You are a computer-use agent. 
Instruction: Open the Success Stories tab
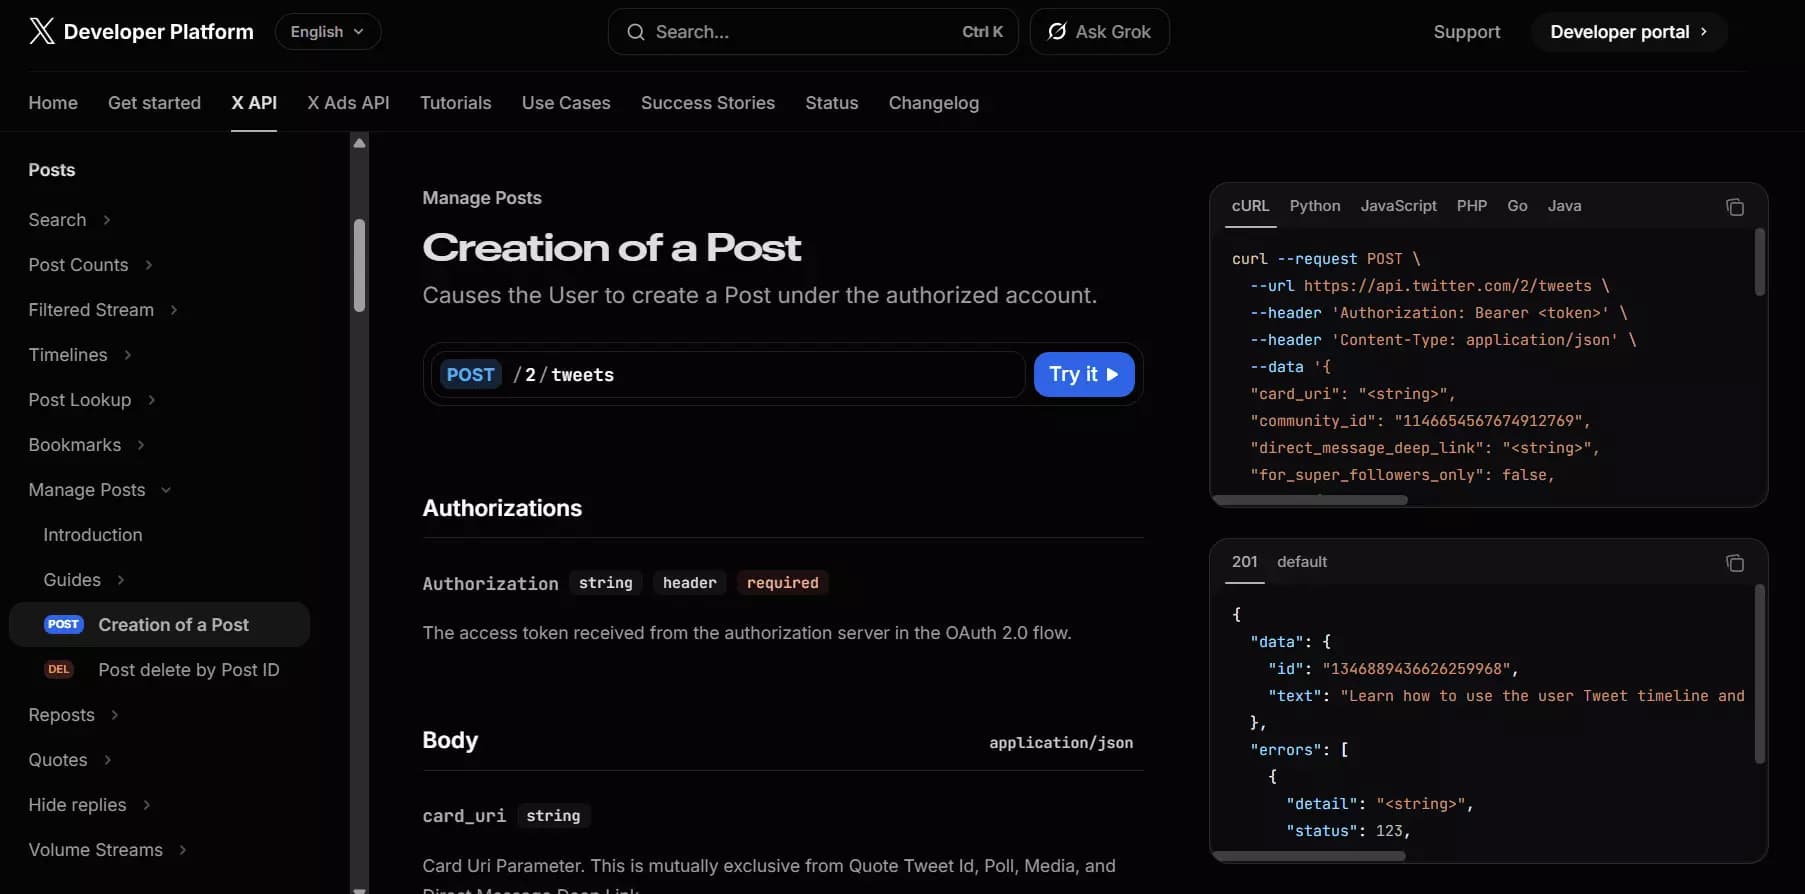(x=708, y=103)
